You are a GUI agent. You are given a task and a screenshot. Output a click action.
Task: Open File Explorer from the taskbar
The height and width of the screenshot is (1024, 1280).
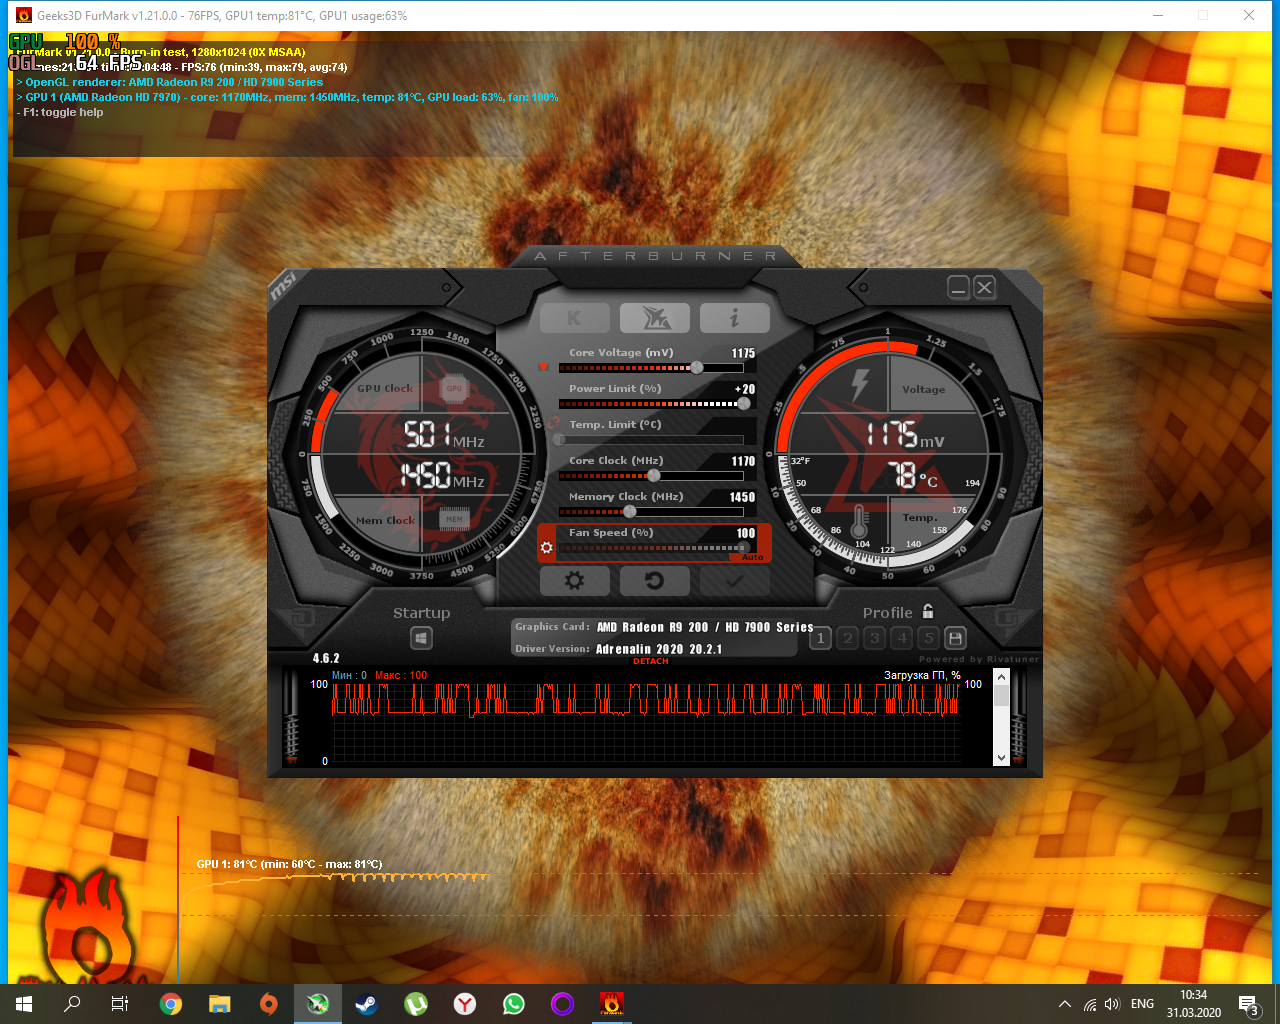point(220,1004)
